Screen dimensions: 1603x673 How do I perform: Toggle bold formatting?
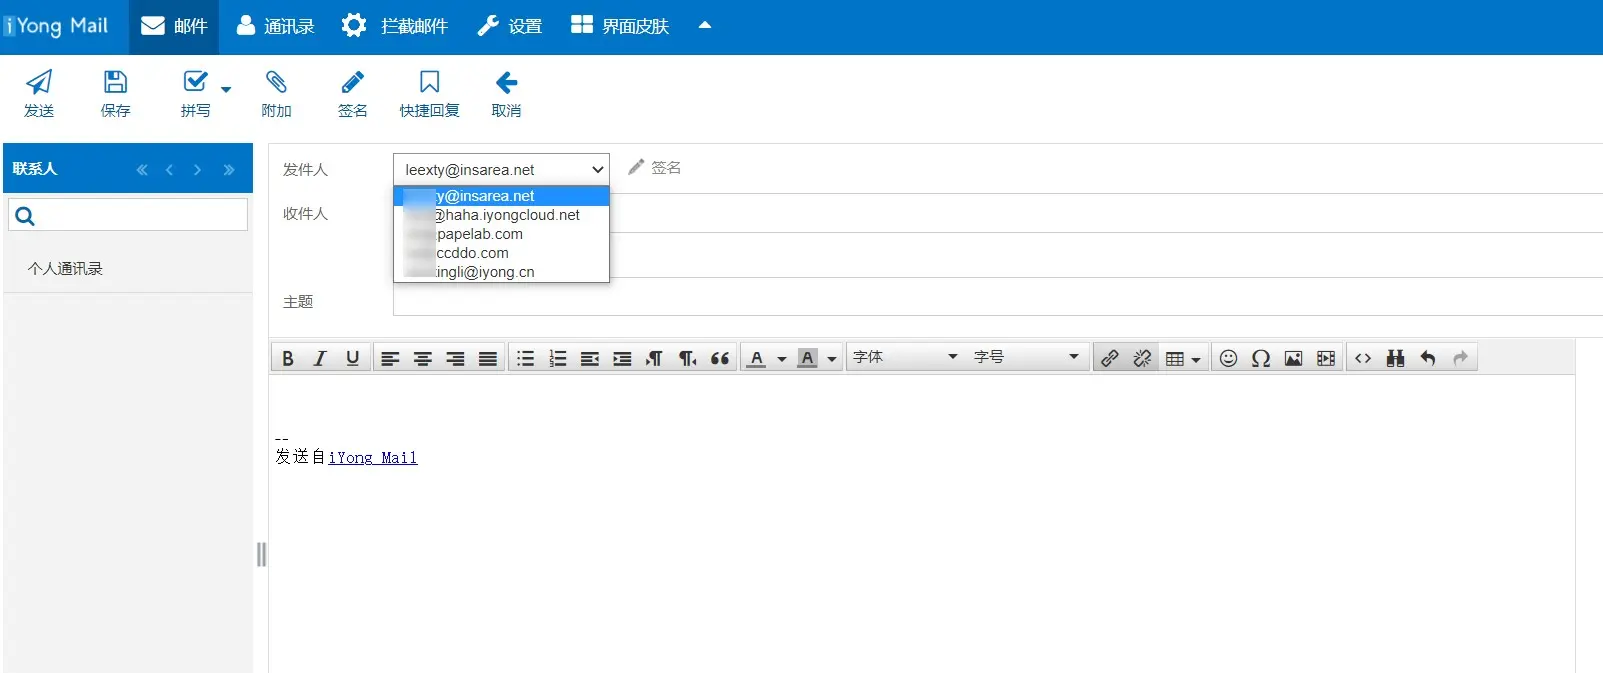click(288, 358)
